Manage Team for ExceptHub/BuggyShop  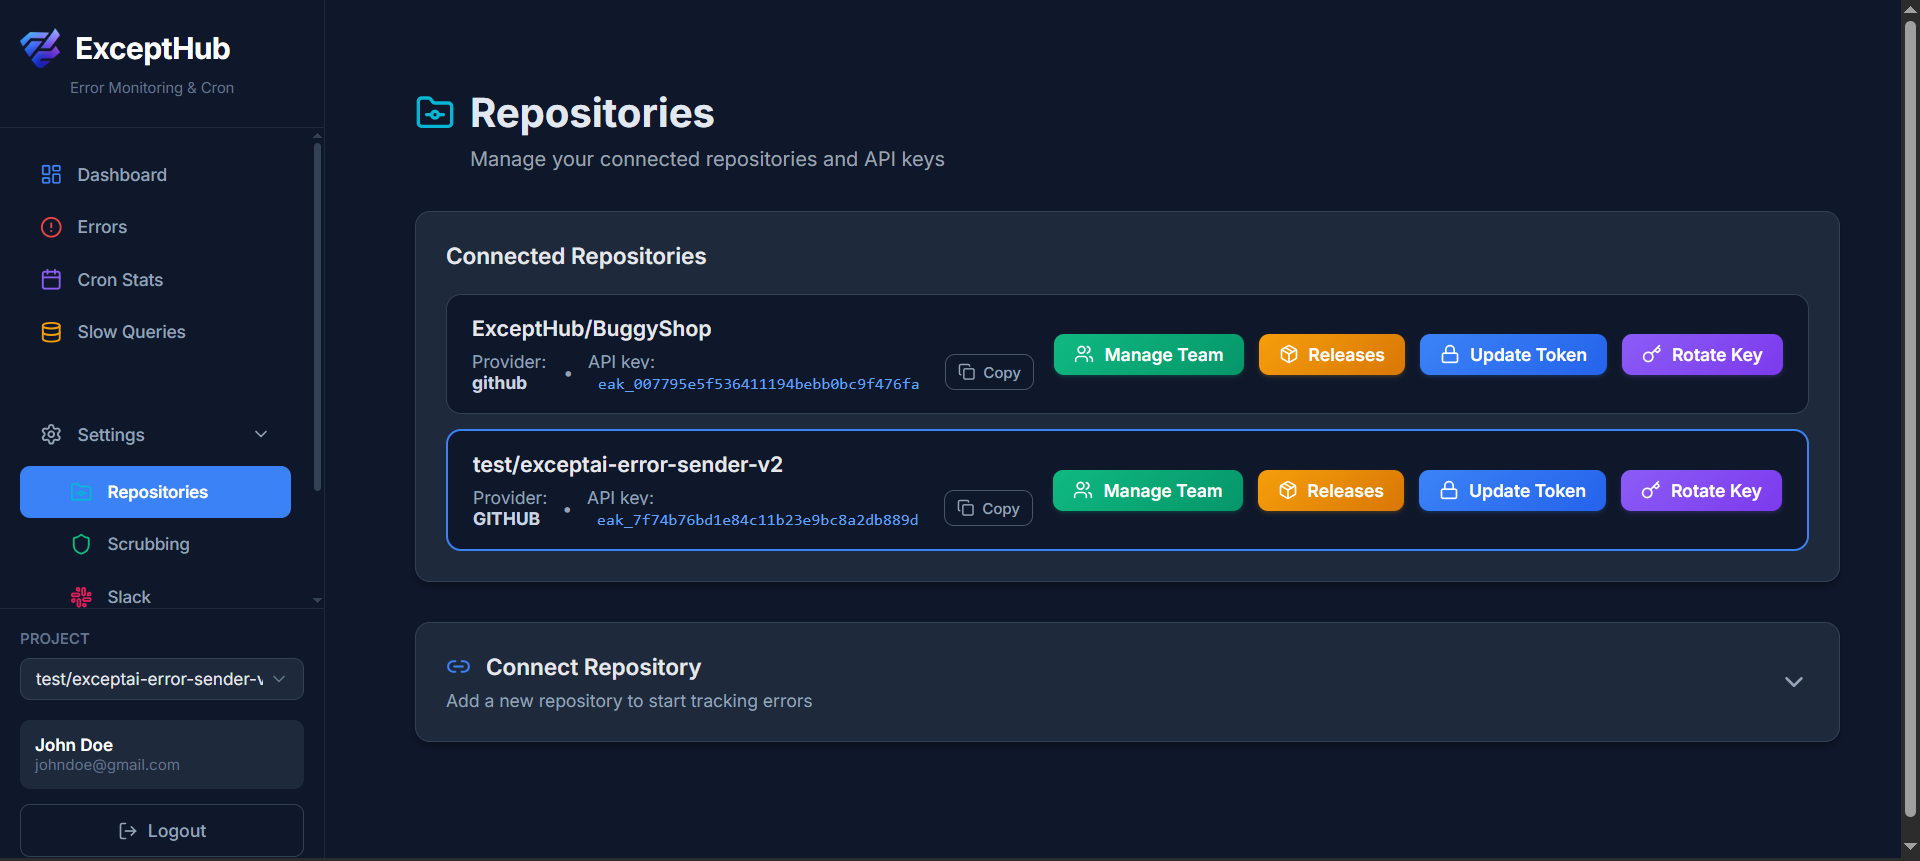(1149, 355)
